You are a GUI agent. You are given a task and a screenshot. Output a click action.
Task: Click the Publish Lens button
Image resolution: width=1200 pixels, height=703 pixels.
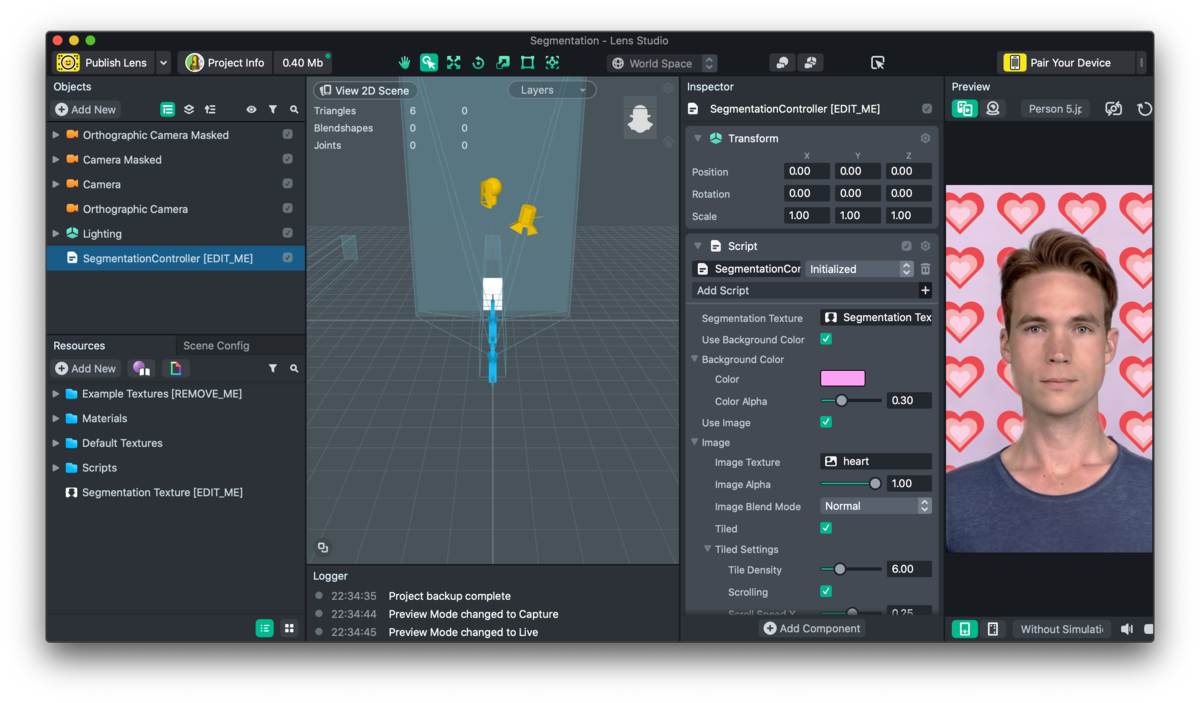(x=102, y=63)
